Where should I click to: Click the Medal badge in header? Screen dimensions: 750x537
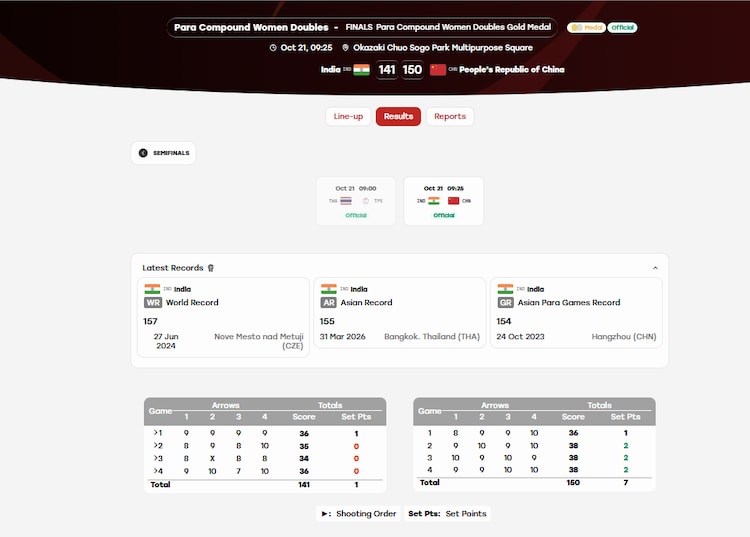[x=586, y=28]
